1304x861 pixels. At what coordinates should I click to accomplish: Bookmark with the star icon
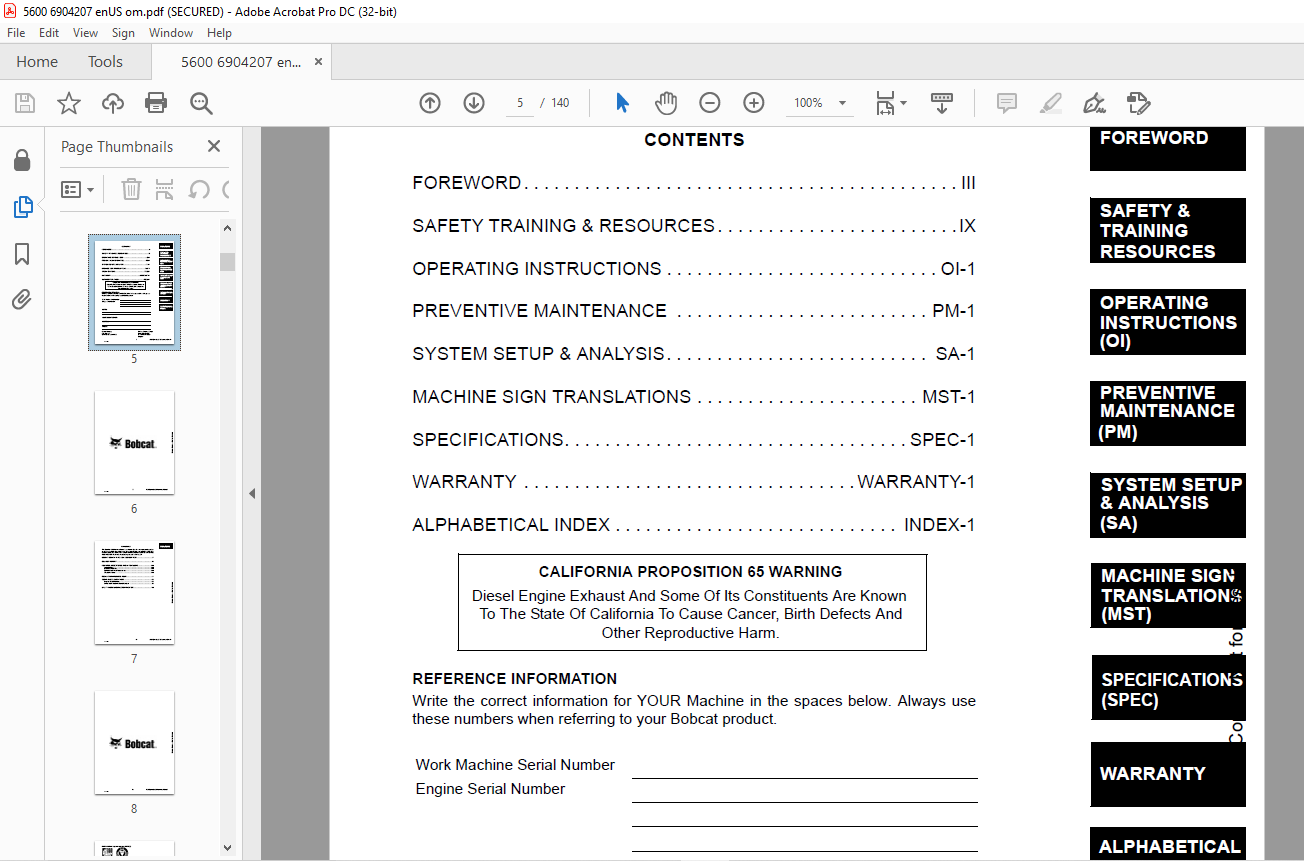(x=69, y=103)
